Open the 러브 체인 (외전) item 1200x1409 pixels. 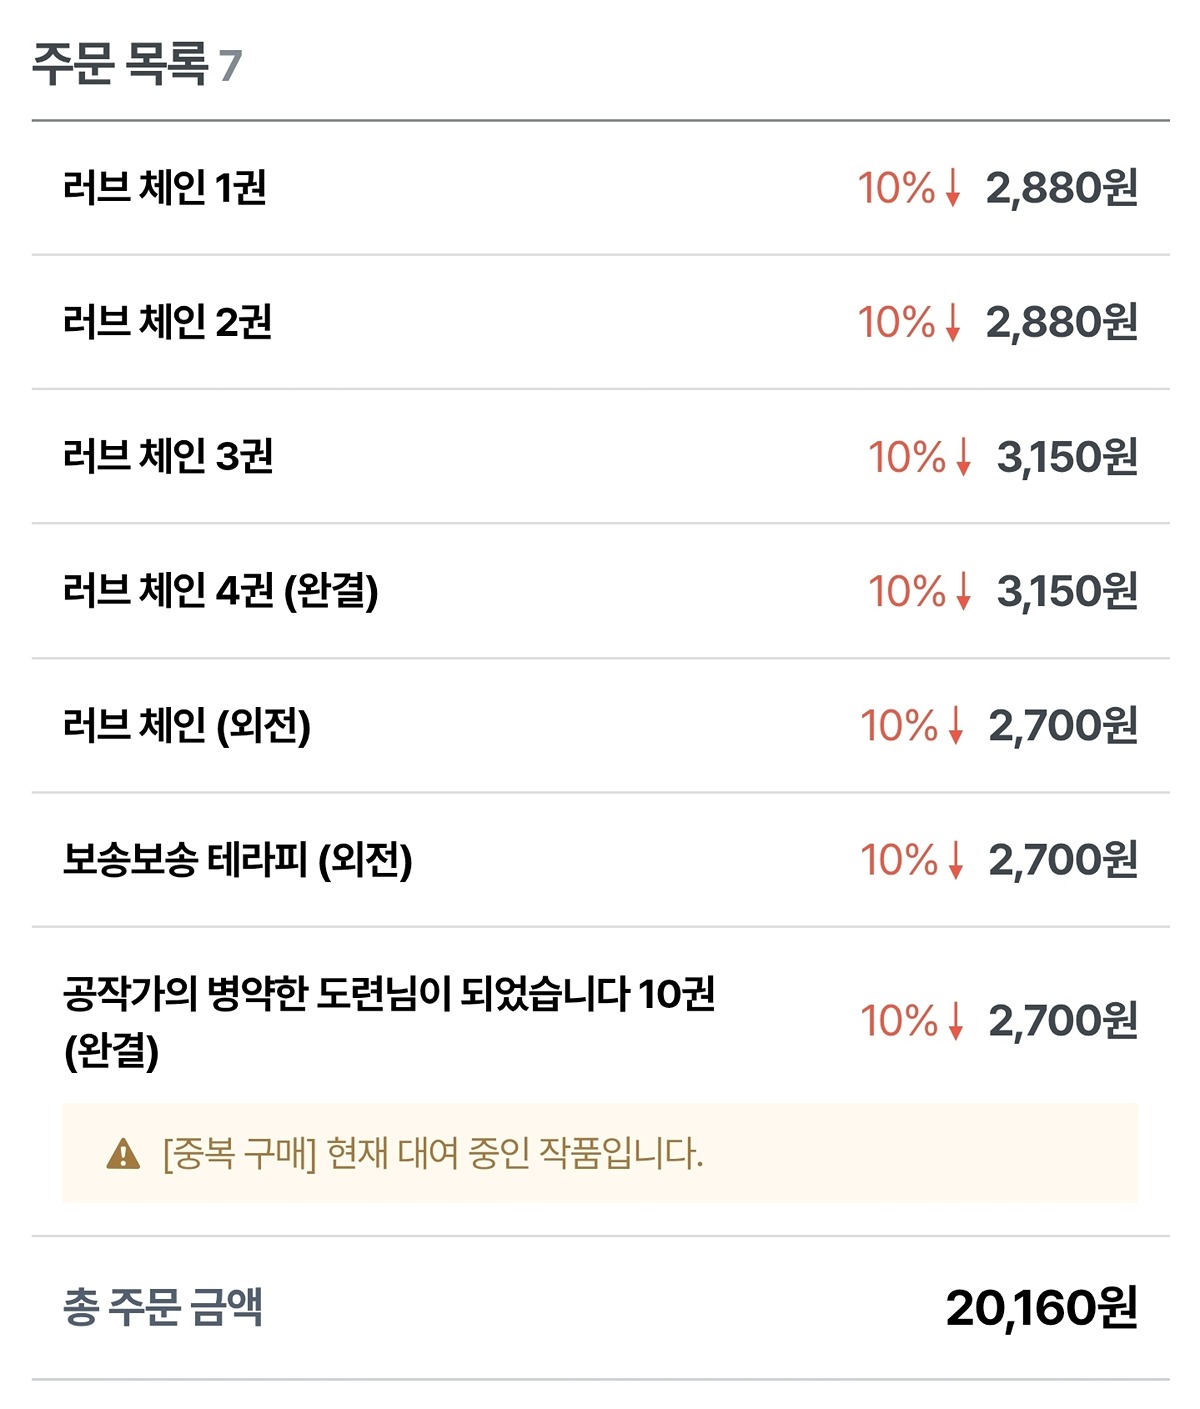pyautogui.click(x=187, y=725)
